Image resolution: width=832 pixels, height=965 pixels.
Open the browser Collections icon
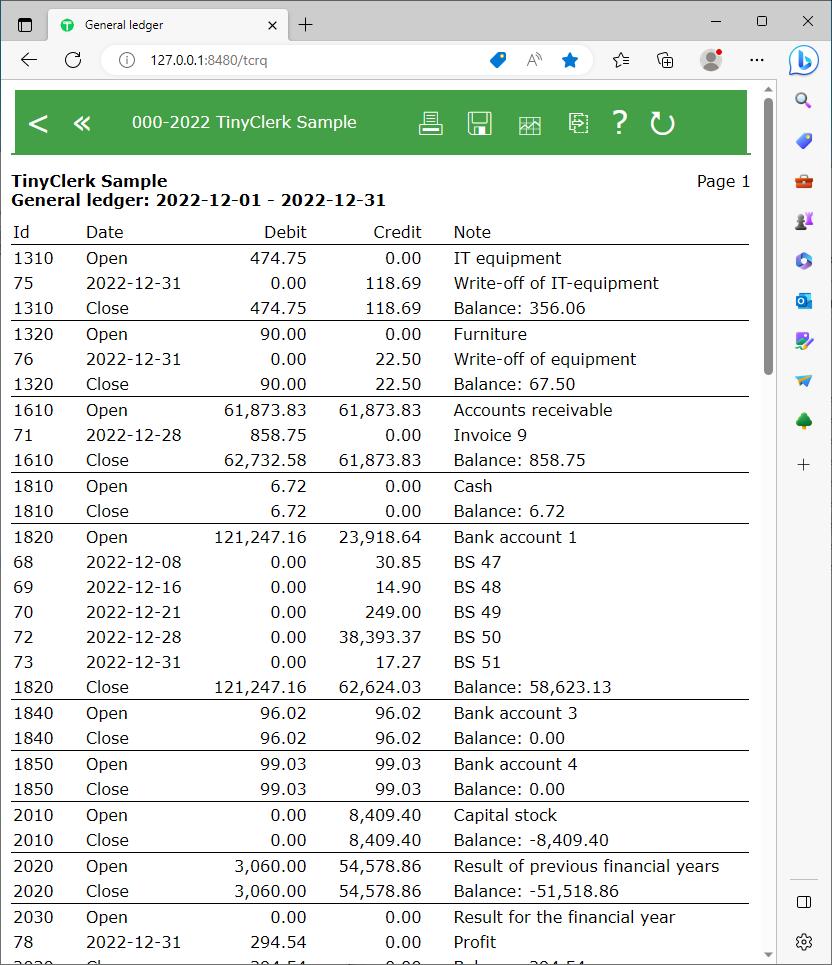(666, 60)
